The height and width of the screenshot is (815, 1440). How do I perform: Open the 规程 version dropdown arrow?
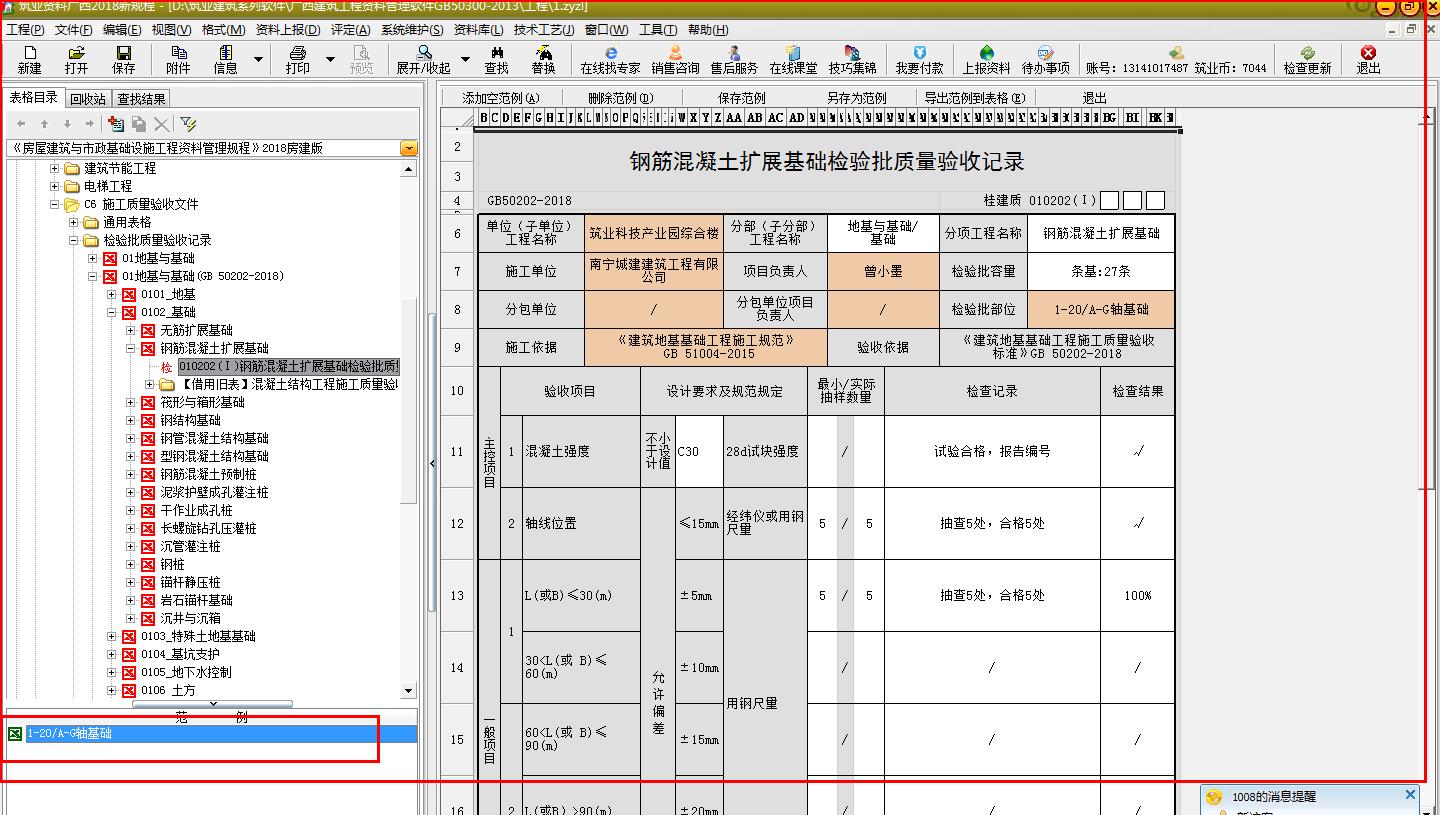click(x=408, y=148)
